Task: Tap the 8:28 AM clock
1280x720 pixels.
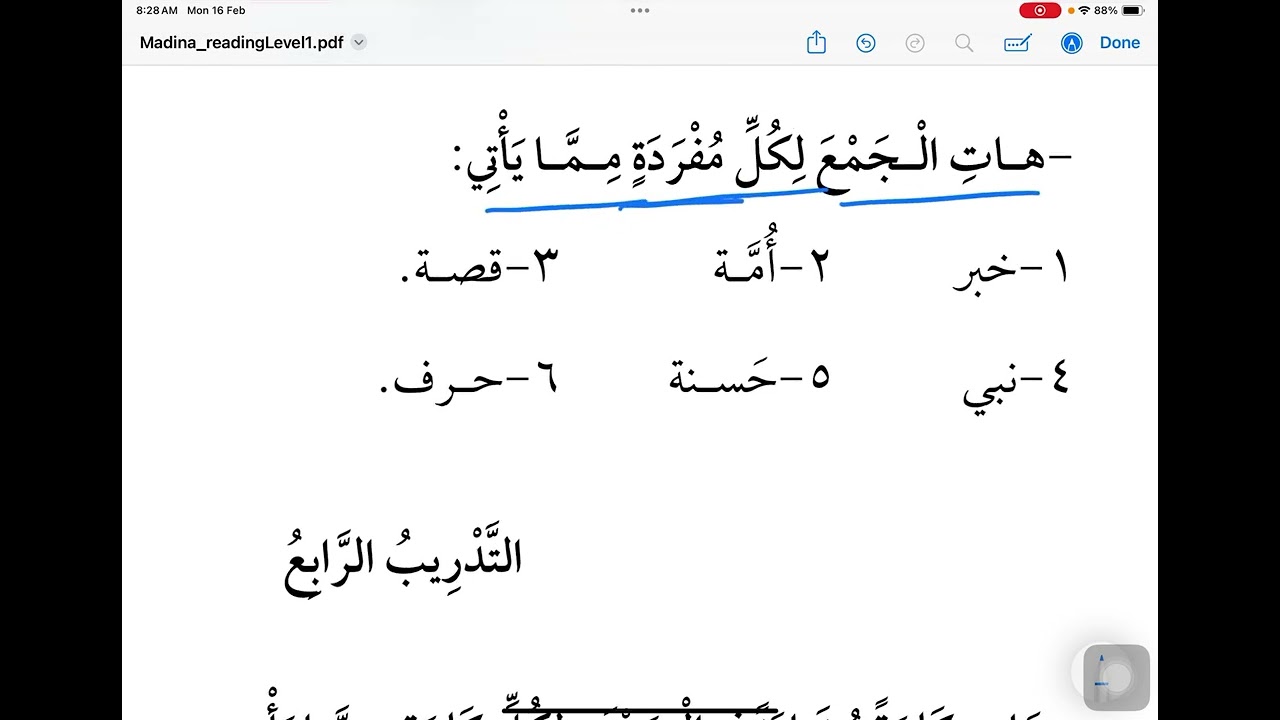Action: pos(157,10)
